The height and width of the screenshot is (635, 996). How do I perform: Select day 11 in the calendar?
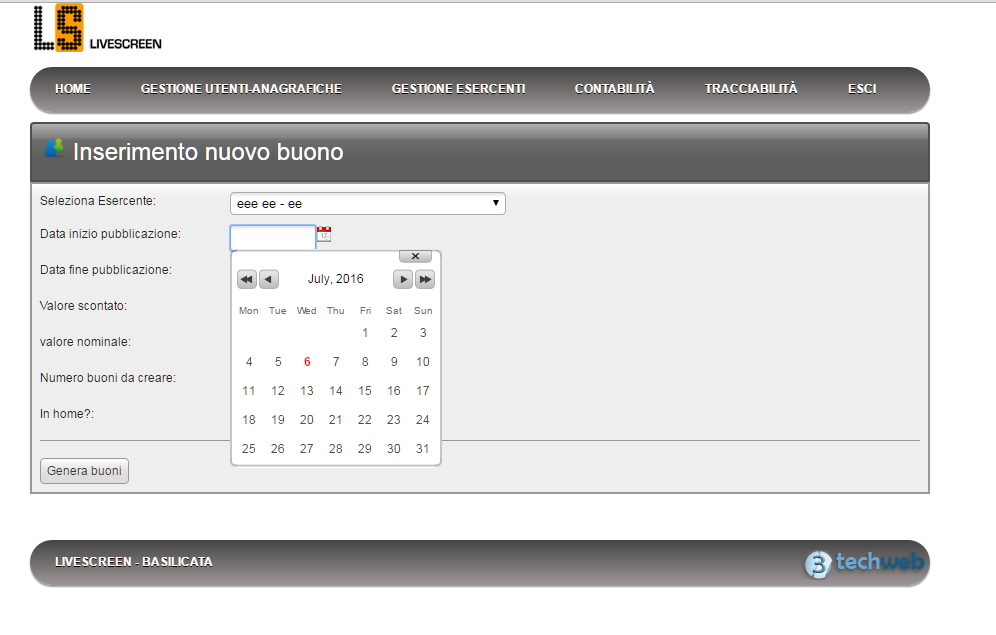tap(249, 391)
